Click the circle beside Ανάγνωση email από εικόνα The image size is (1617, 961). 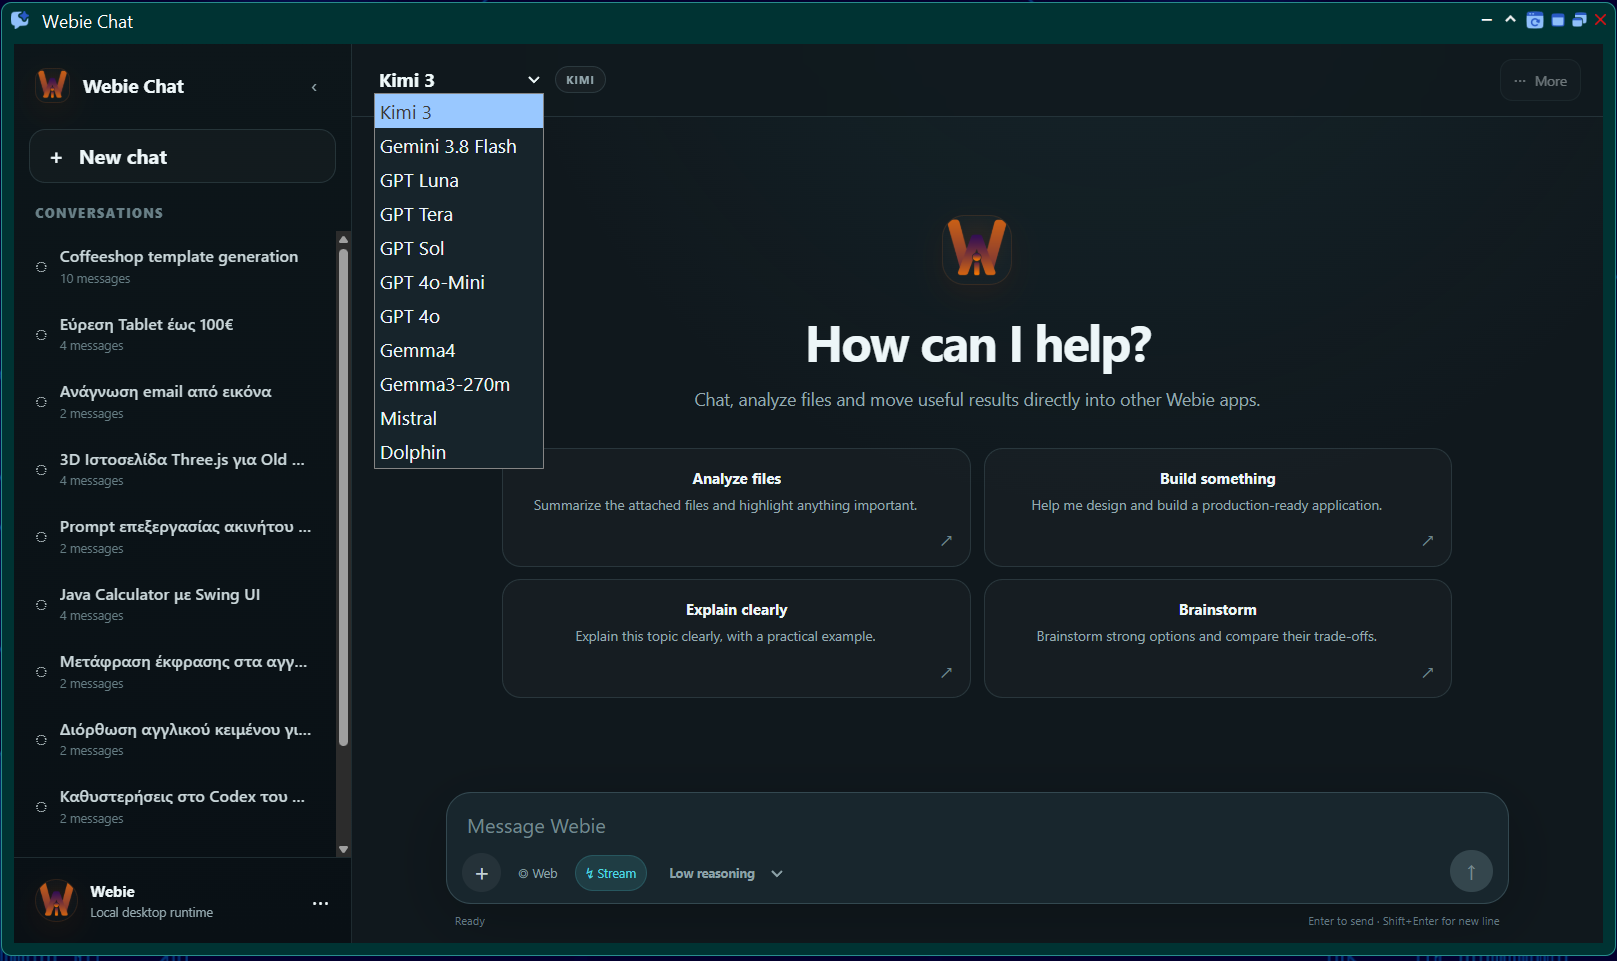pos(41,402)
